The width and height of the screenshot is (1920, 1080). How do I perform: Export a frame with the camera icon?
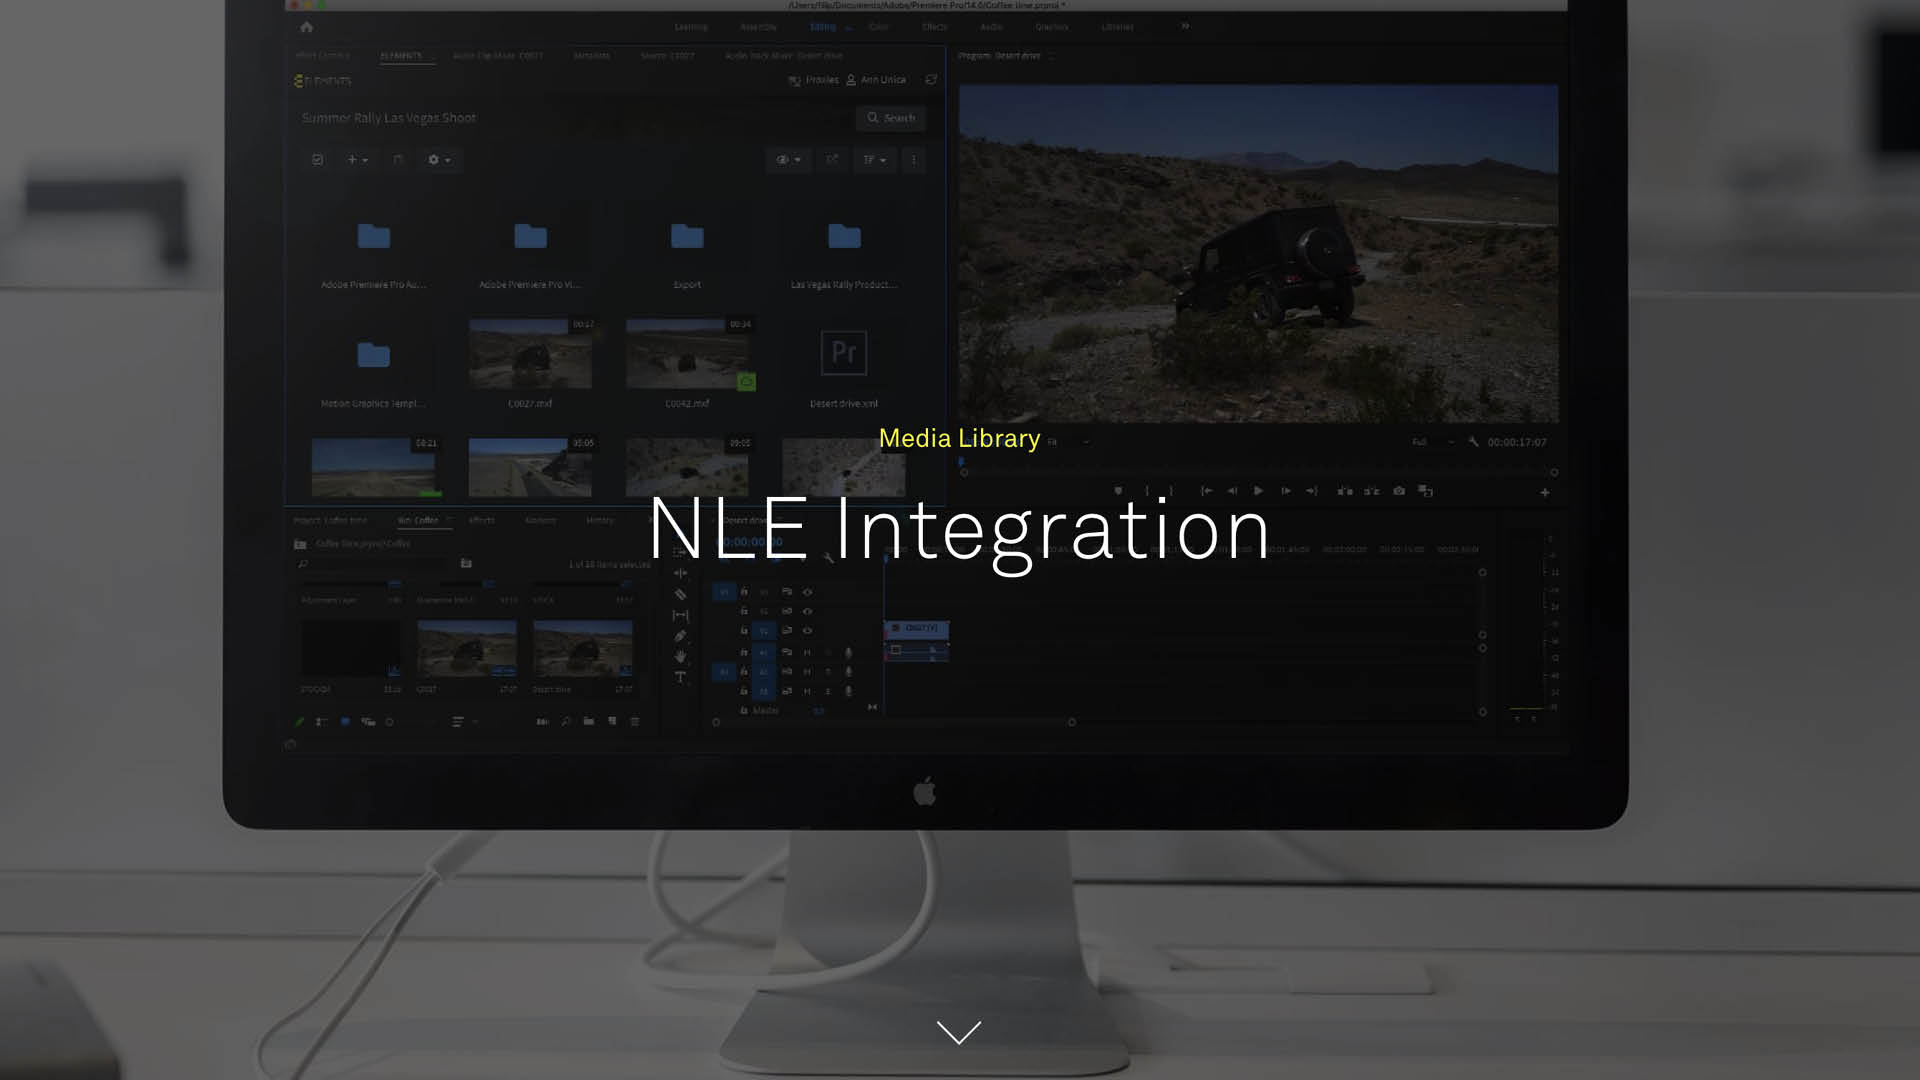click(1399, 491)
